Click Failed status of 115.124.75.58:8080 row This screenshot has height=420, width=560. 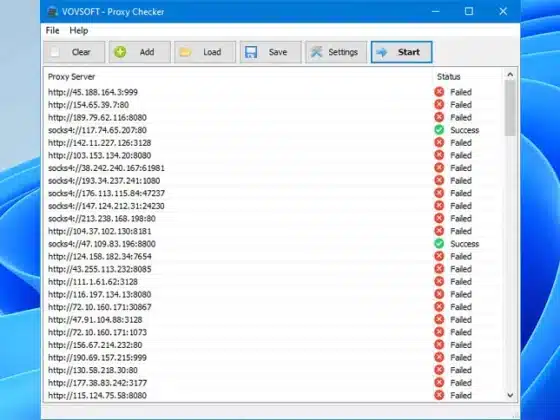(x=461, y=395)
